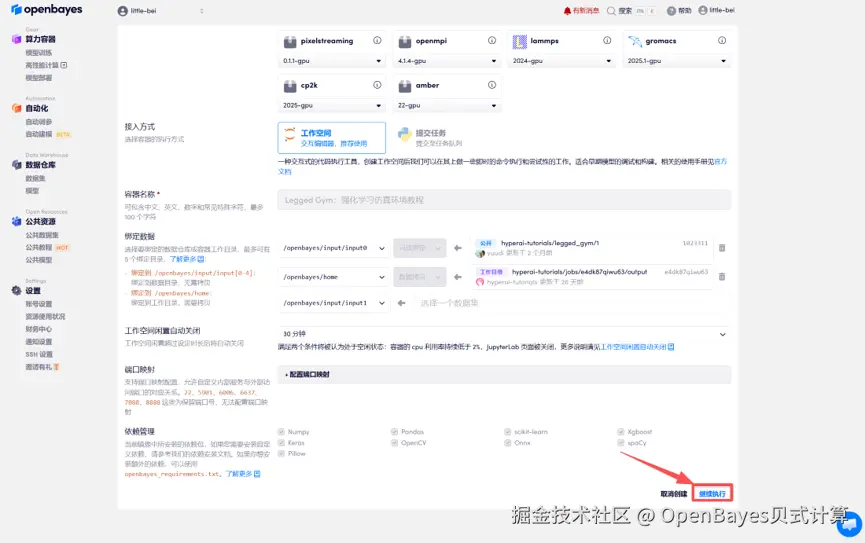
Task: Show info for gromacs image
Action: [x=722, y=40]
